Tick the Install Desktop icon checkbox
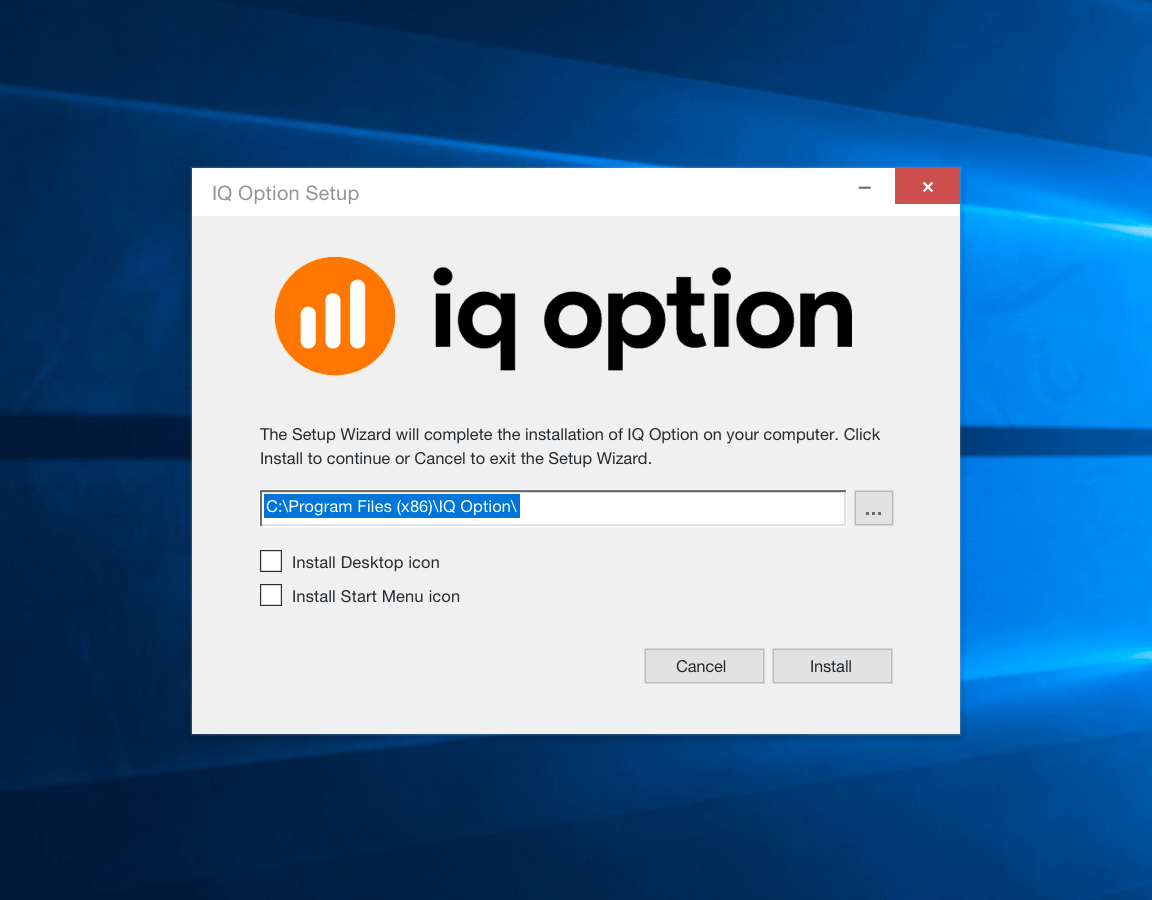The width and height of the screenshot is (1152, 900). [x=271, y=561]
